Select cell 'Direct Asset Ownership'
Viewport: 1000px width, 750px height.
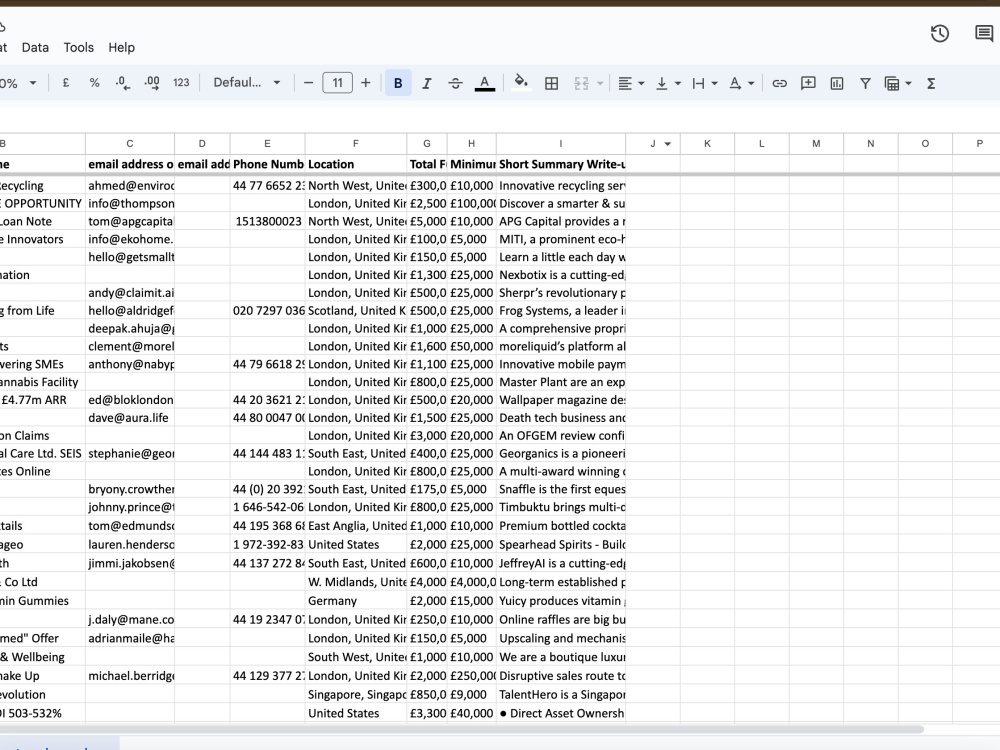tap(561, 713)
